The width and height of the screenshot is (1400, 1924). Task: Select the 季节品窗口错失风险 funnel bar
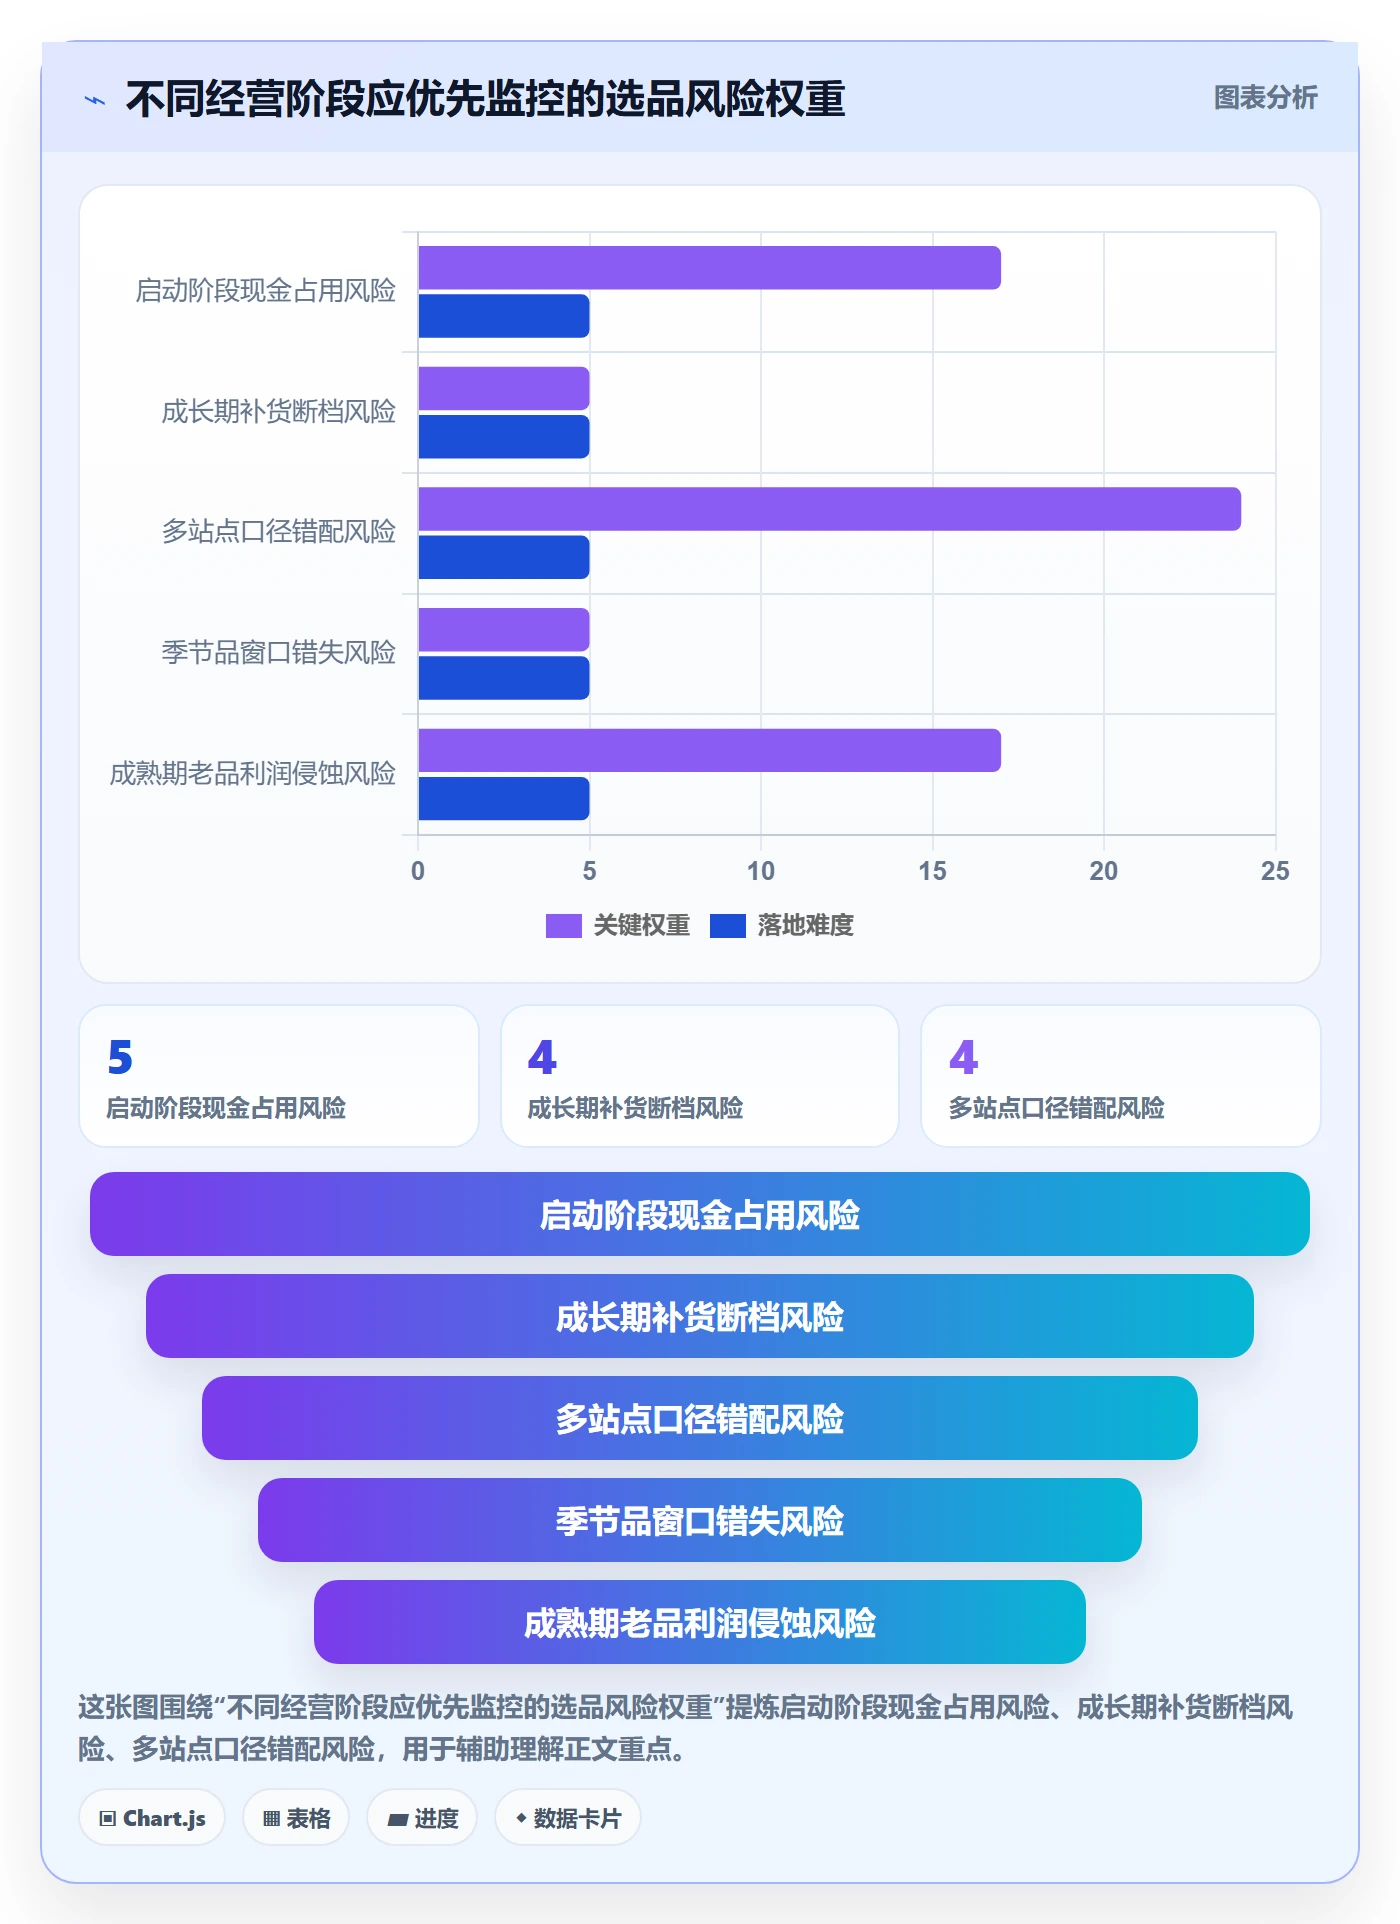click(700, 1520)
